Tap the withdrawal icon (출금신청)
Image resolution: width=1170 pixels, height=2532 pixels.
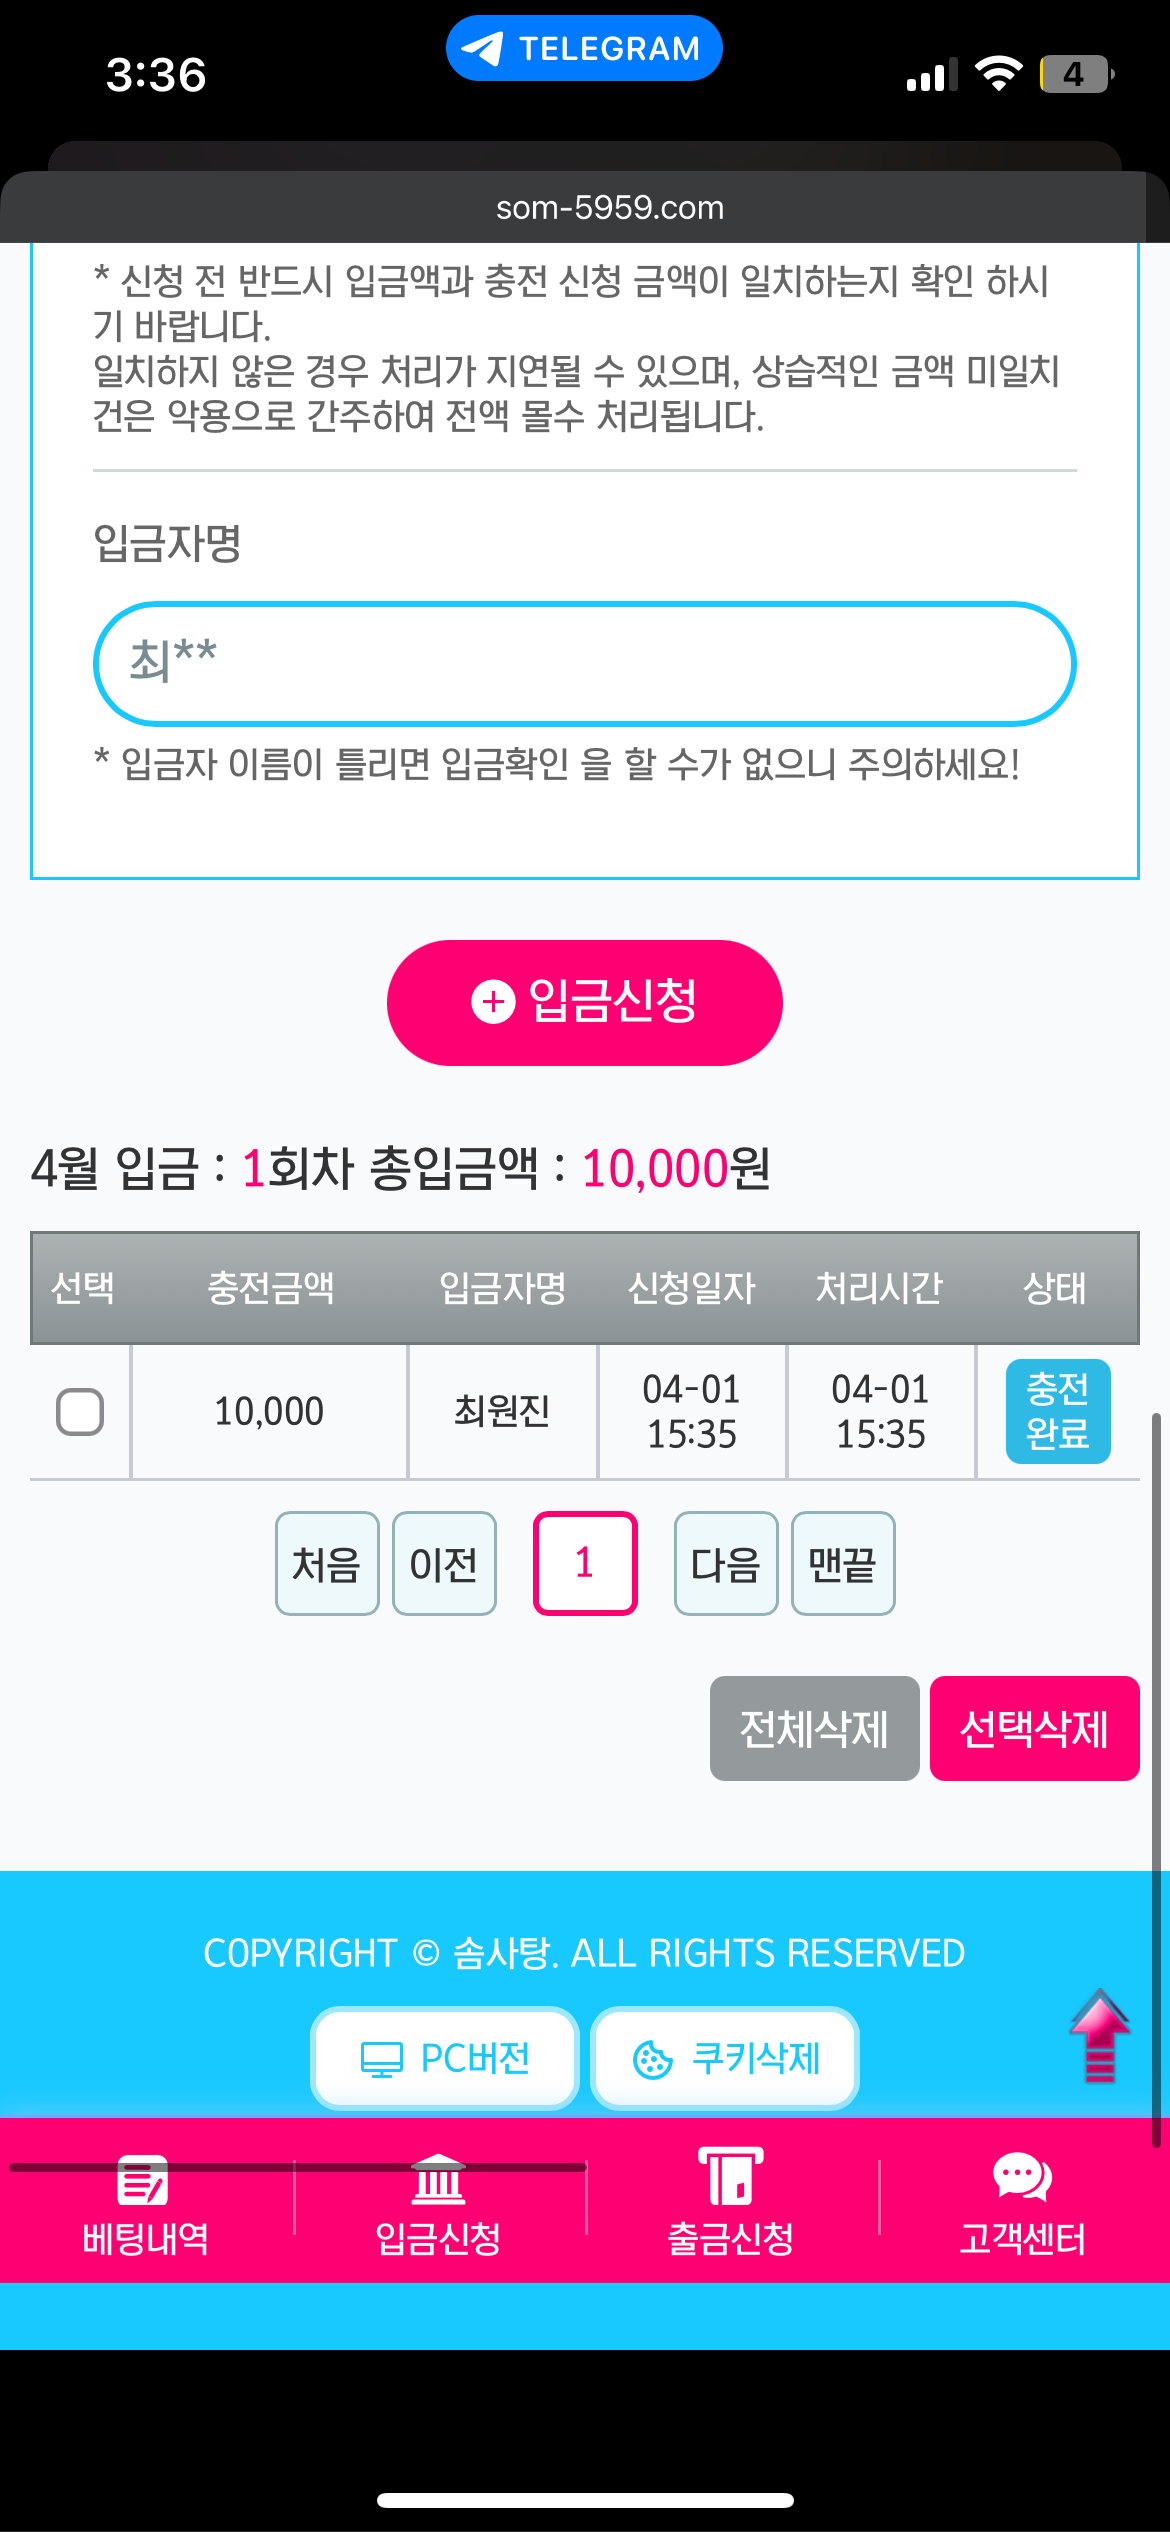click(730, 2176)
